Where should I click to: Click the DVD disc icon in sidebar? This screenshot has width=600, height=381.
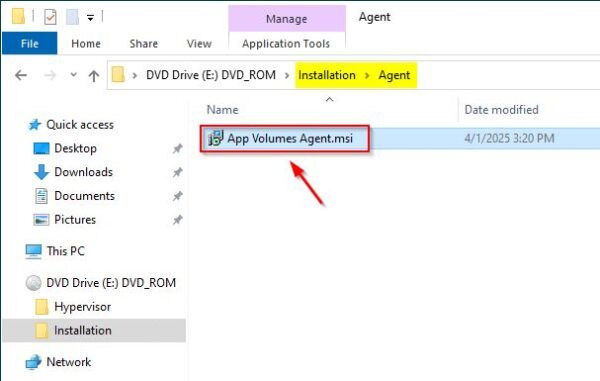pos(33,283)
